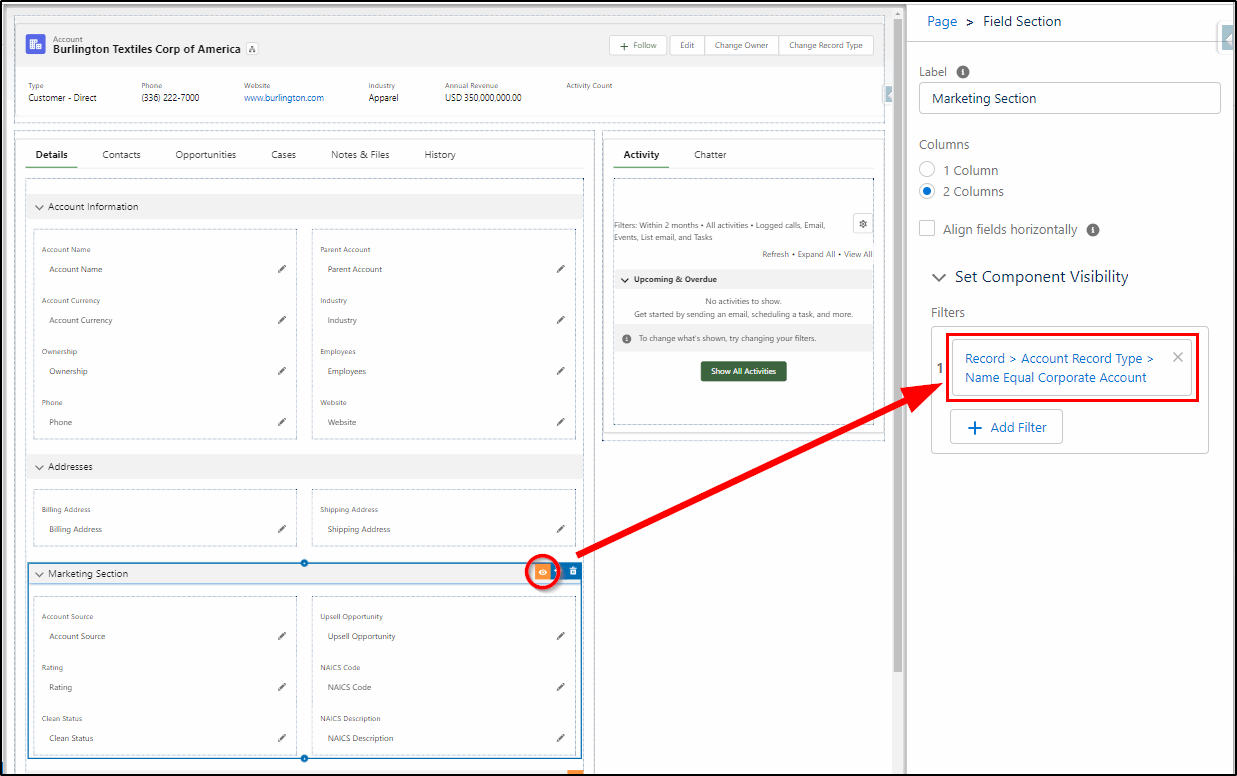Open Details tab
This screenshot has width=1237, height=776.
(52, 155)
